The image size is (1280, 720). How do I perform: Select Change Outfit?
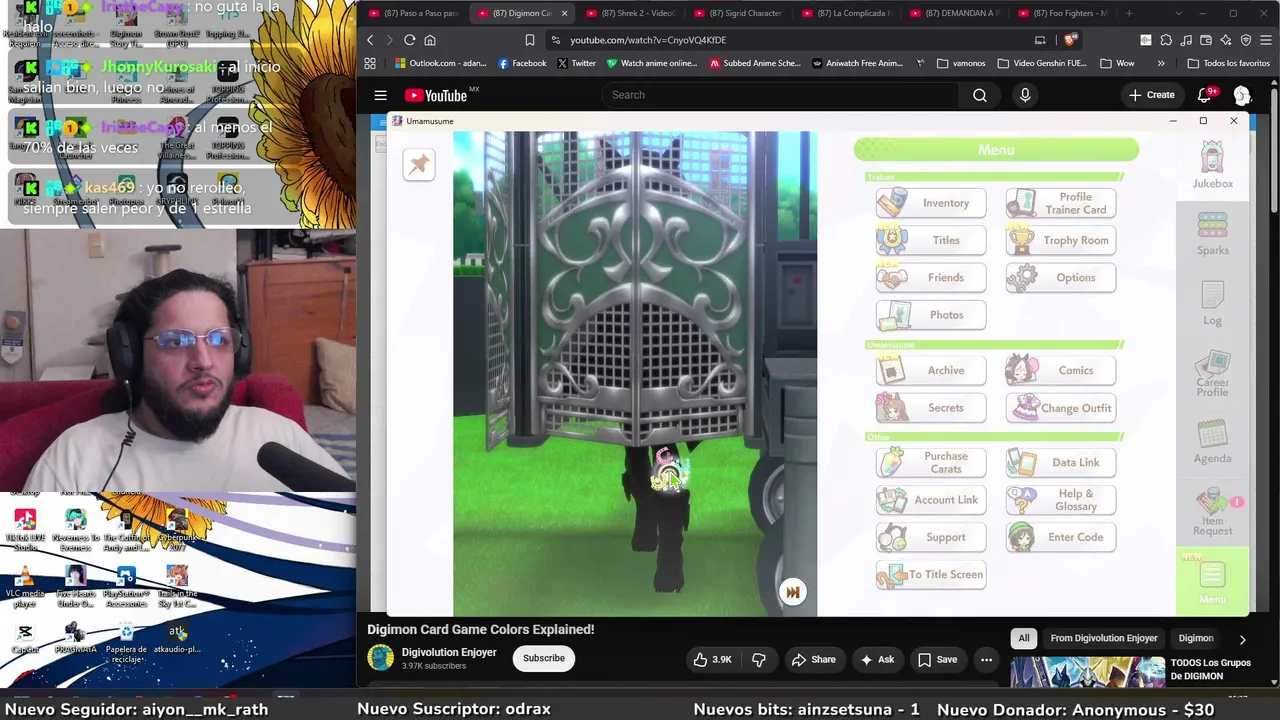pos(1061,407)
